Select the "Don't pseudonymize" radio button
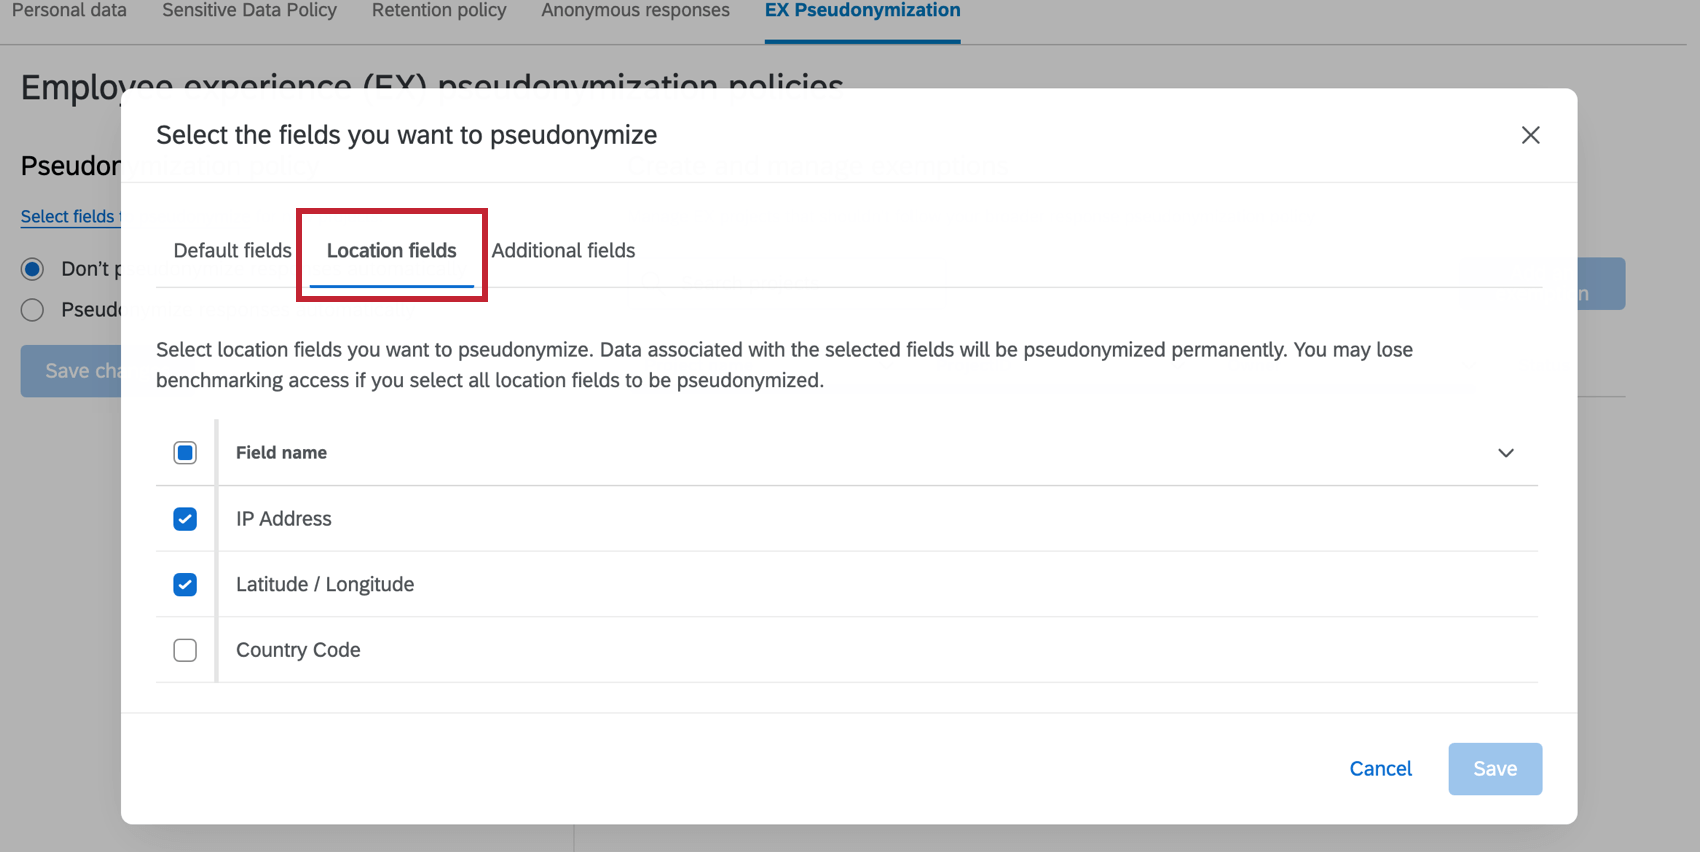This screenshot has height=852, width=1700. (33, 269)
